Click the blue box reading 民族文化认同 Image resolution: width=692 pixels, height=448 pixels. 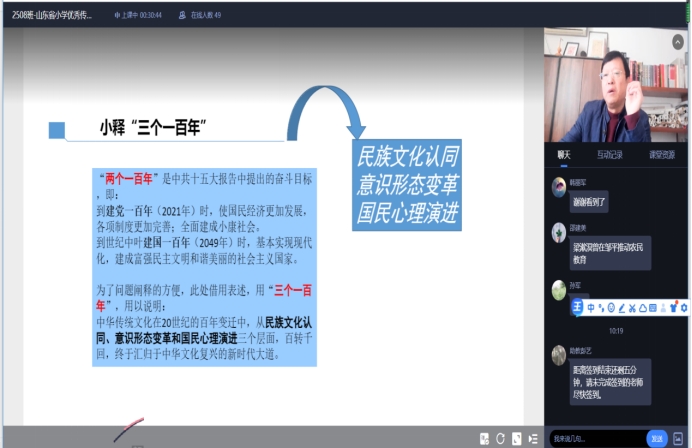coord(407,185)
